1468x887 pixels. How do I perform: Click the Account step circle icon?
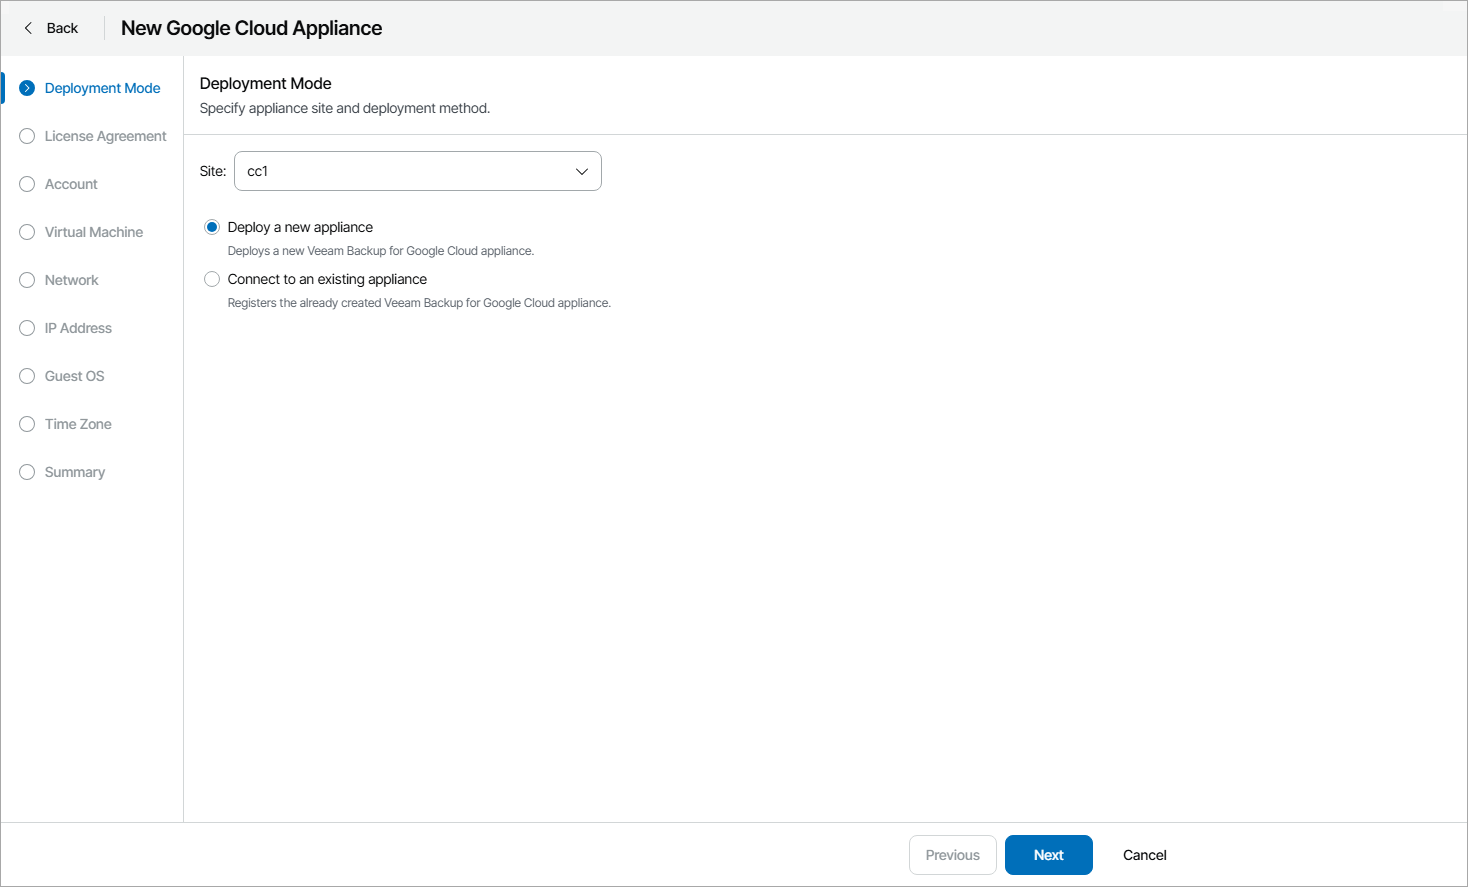27,184
